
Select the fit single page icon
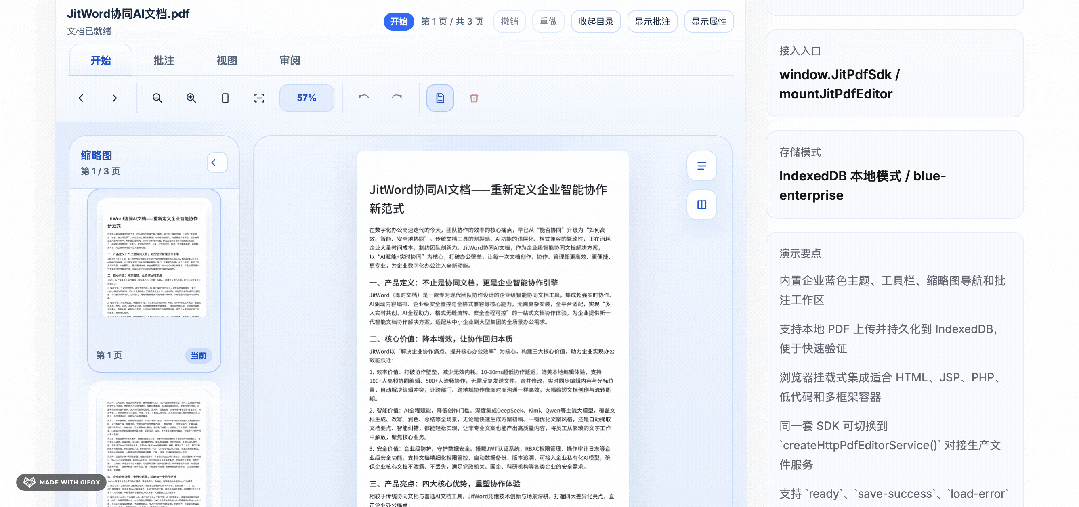tap(225, 98)
